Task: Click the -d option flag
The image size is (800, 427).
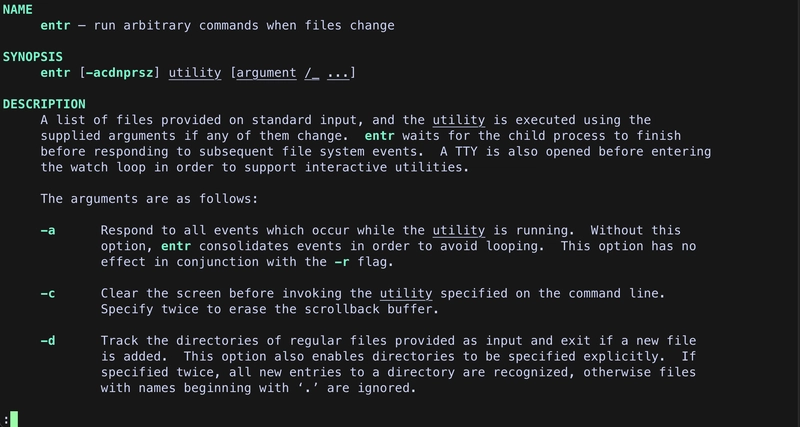Action: pyautogui.click(x=48, y=341)
